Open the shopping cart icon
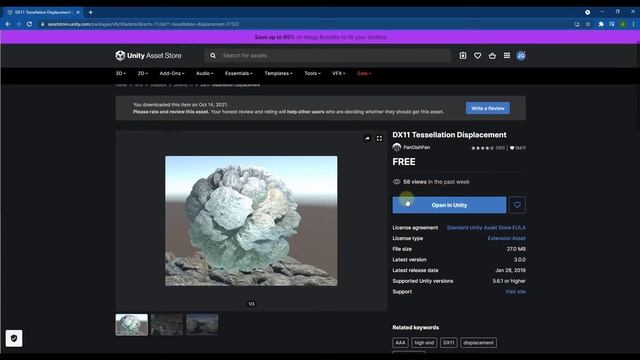The width and height of the screenshot is (640, 360). pos(492,56)
